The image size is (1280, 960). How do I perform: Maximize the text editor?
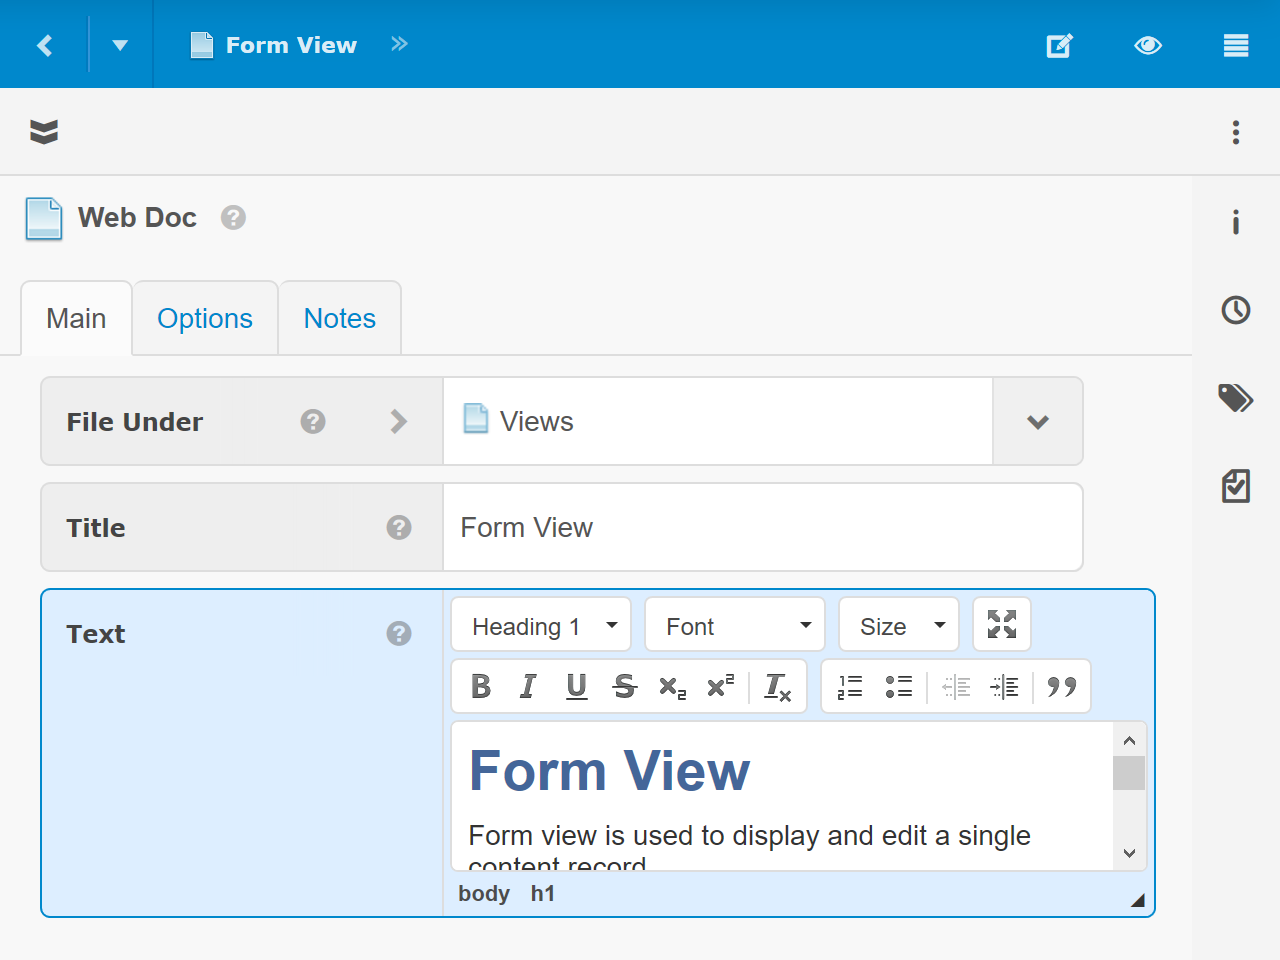click(x=1001, y=624)
